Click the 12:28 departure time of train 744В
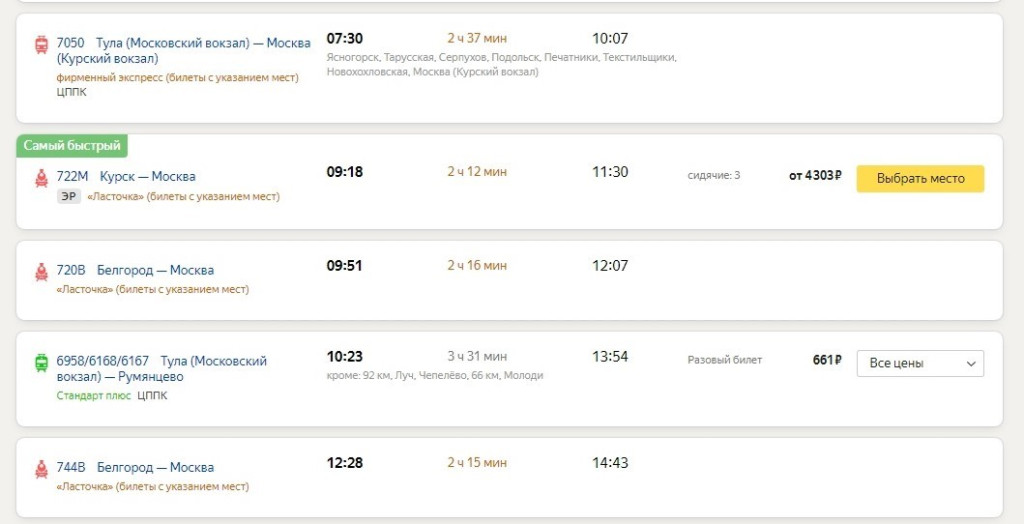This screenshot has height=524, width=1024. 345,463
